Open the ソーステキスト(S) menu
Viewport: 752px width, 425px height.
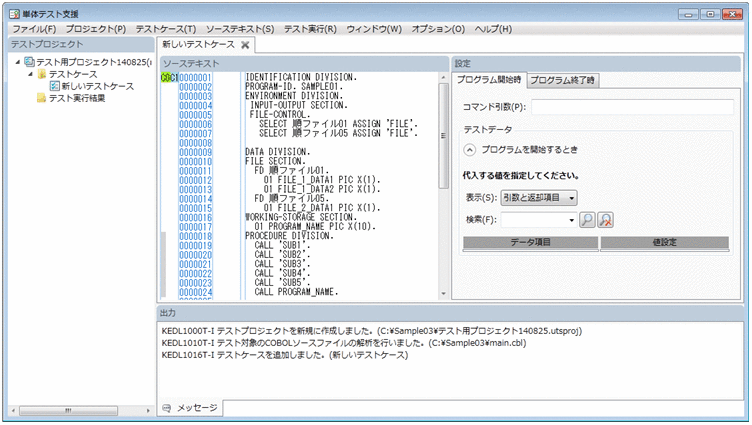tap(240, 29)
